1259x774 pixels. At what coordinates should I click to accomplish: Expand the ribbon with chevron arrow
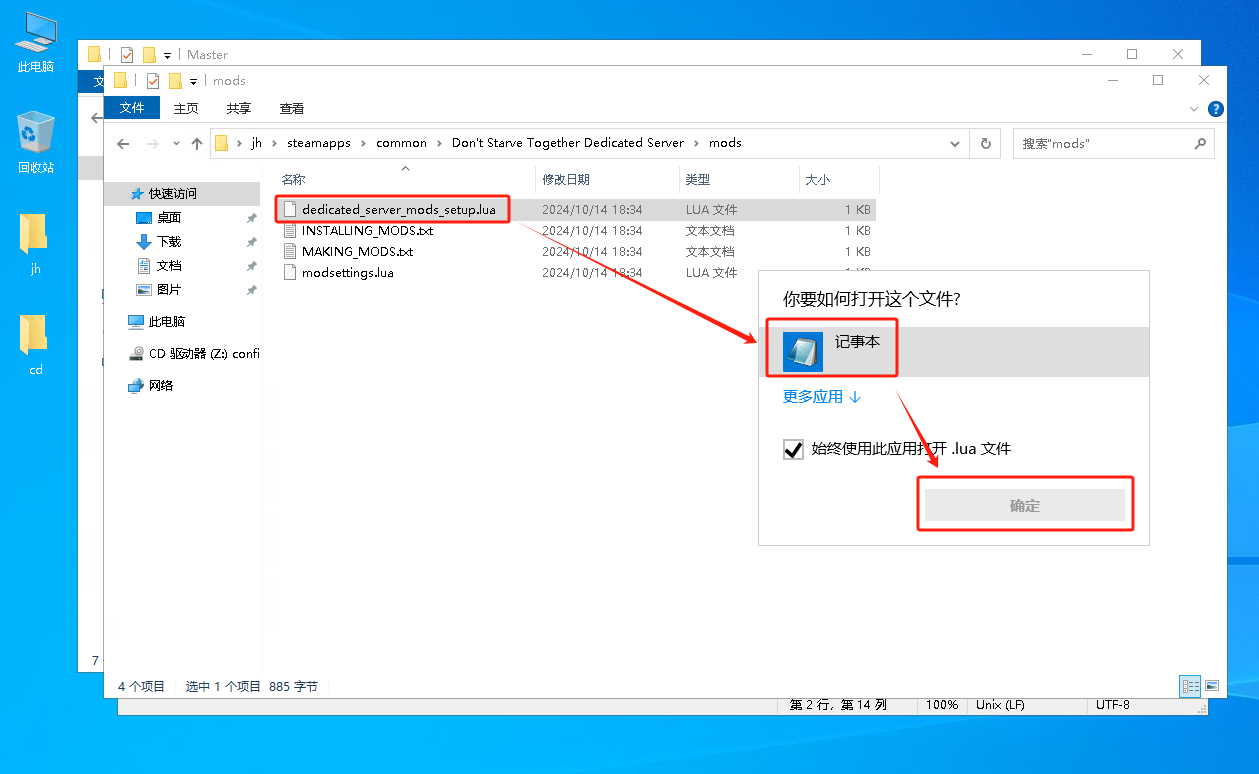(x=1194, y=108)
